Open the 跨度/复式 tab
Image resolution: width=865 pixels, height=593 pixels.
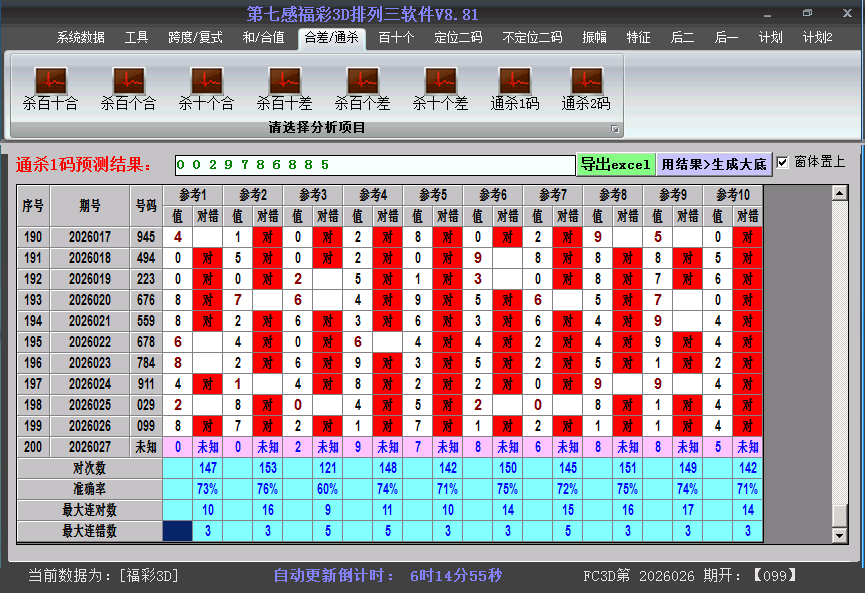195,38
